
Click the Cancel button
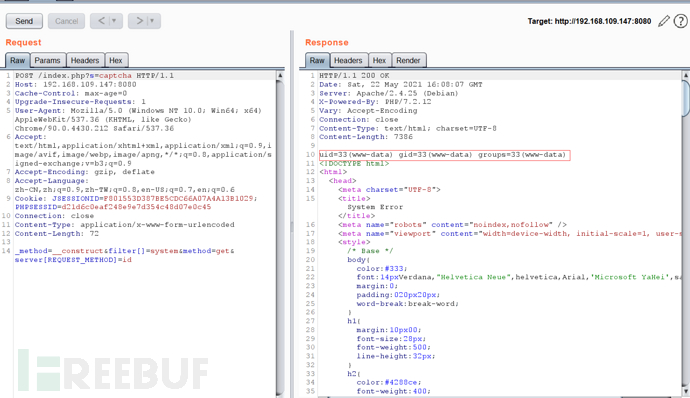66,21
